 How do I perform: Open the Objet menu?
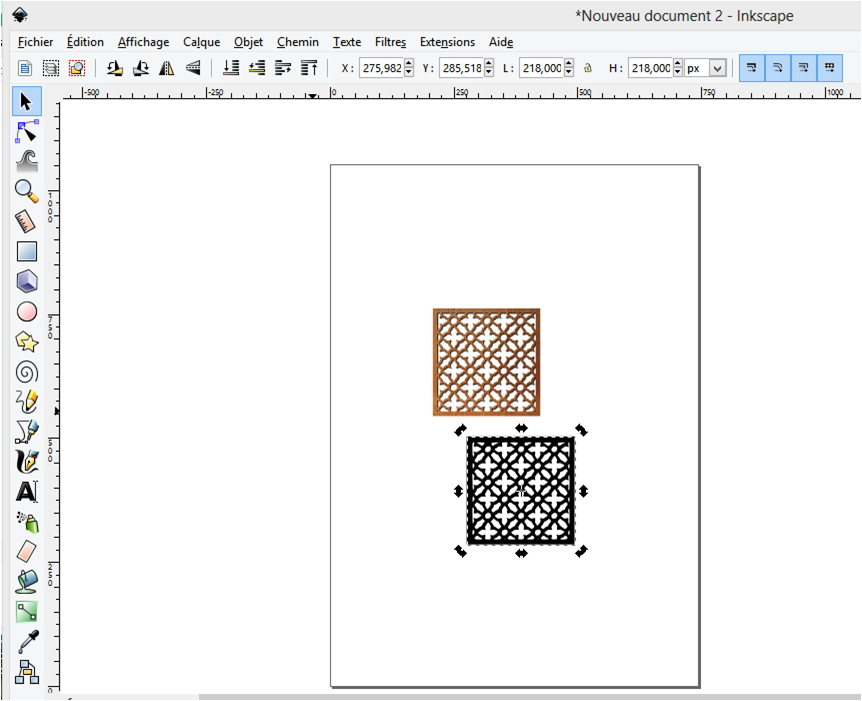point(248,42)
